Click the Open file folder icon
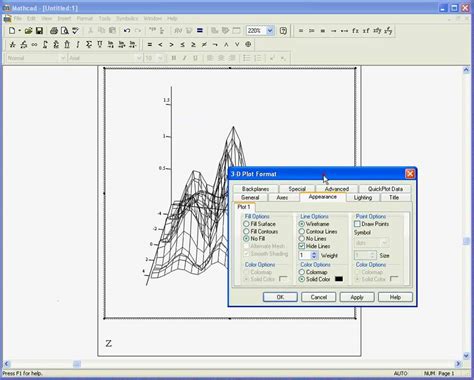 (28, 31)
